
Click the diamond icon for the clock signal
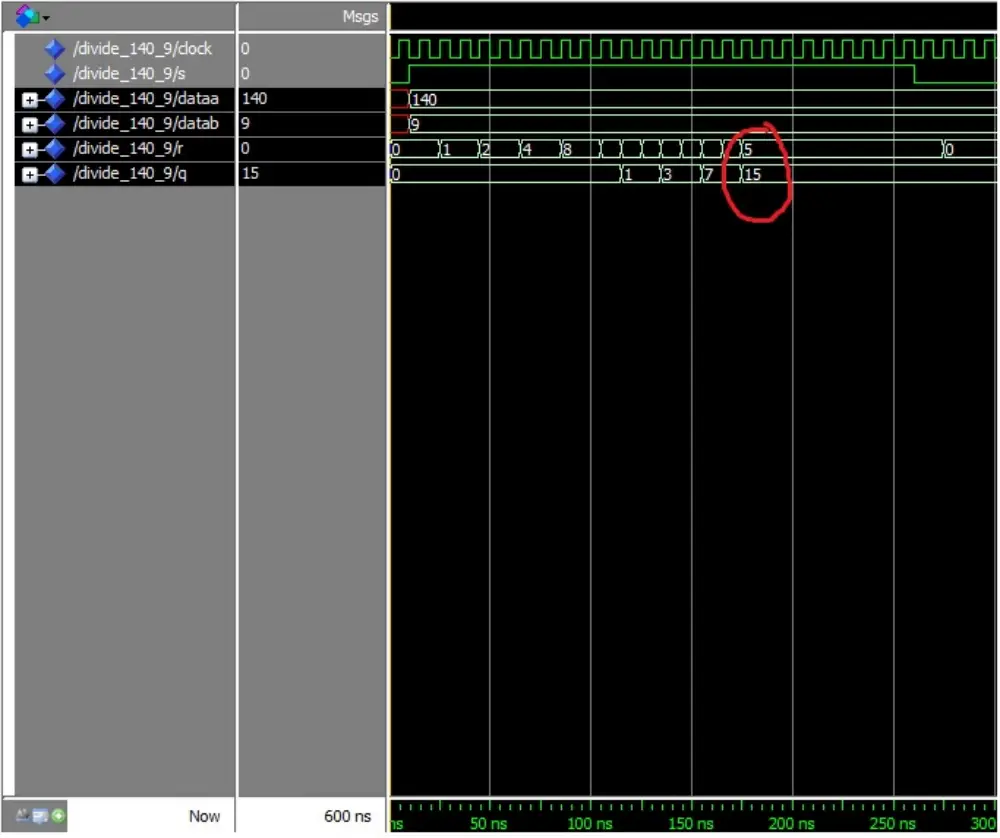(55, 49)
